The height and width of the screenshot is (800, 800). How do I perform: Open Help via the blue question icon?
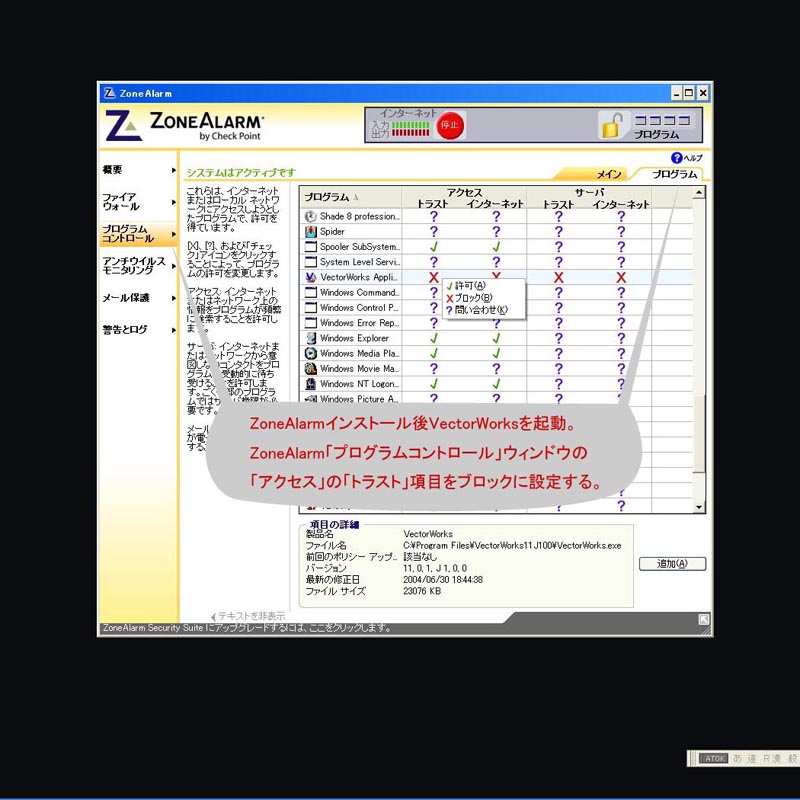[677, 158]
